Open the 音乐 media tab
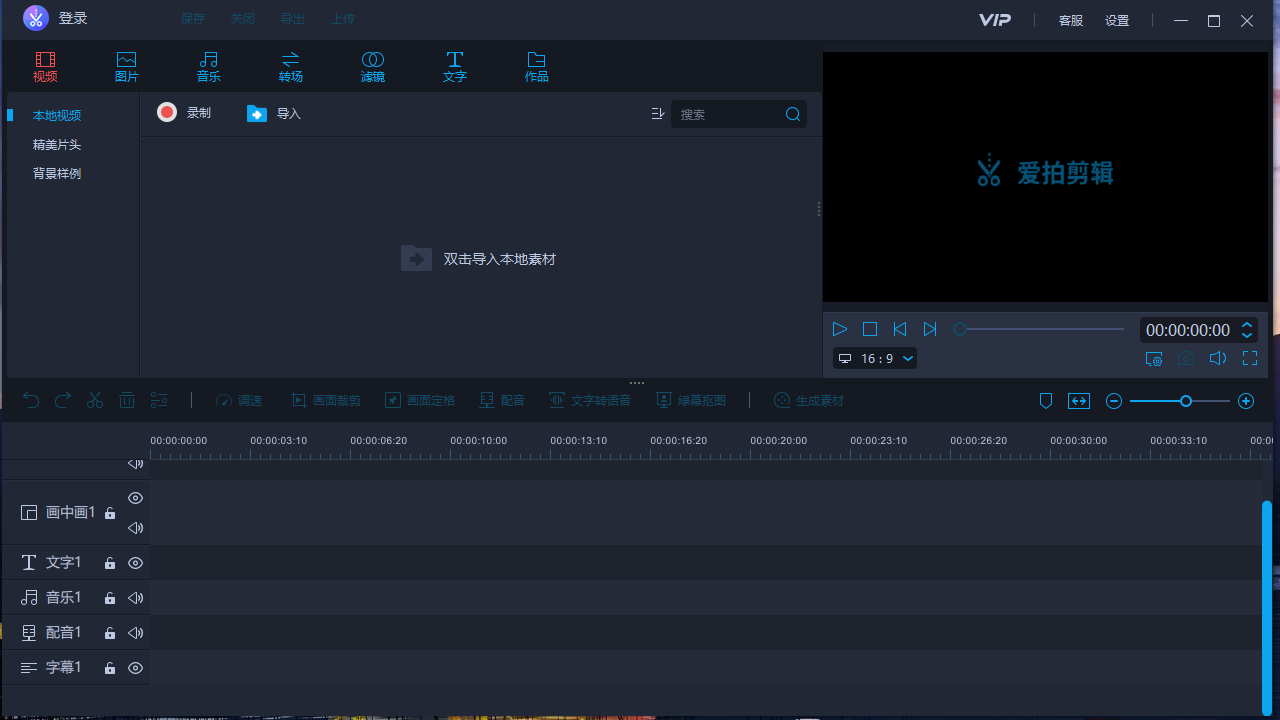Viewport: 1280px width, 720px height. coord(209,67)
